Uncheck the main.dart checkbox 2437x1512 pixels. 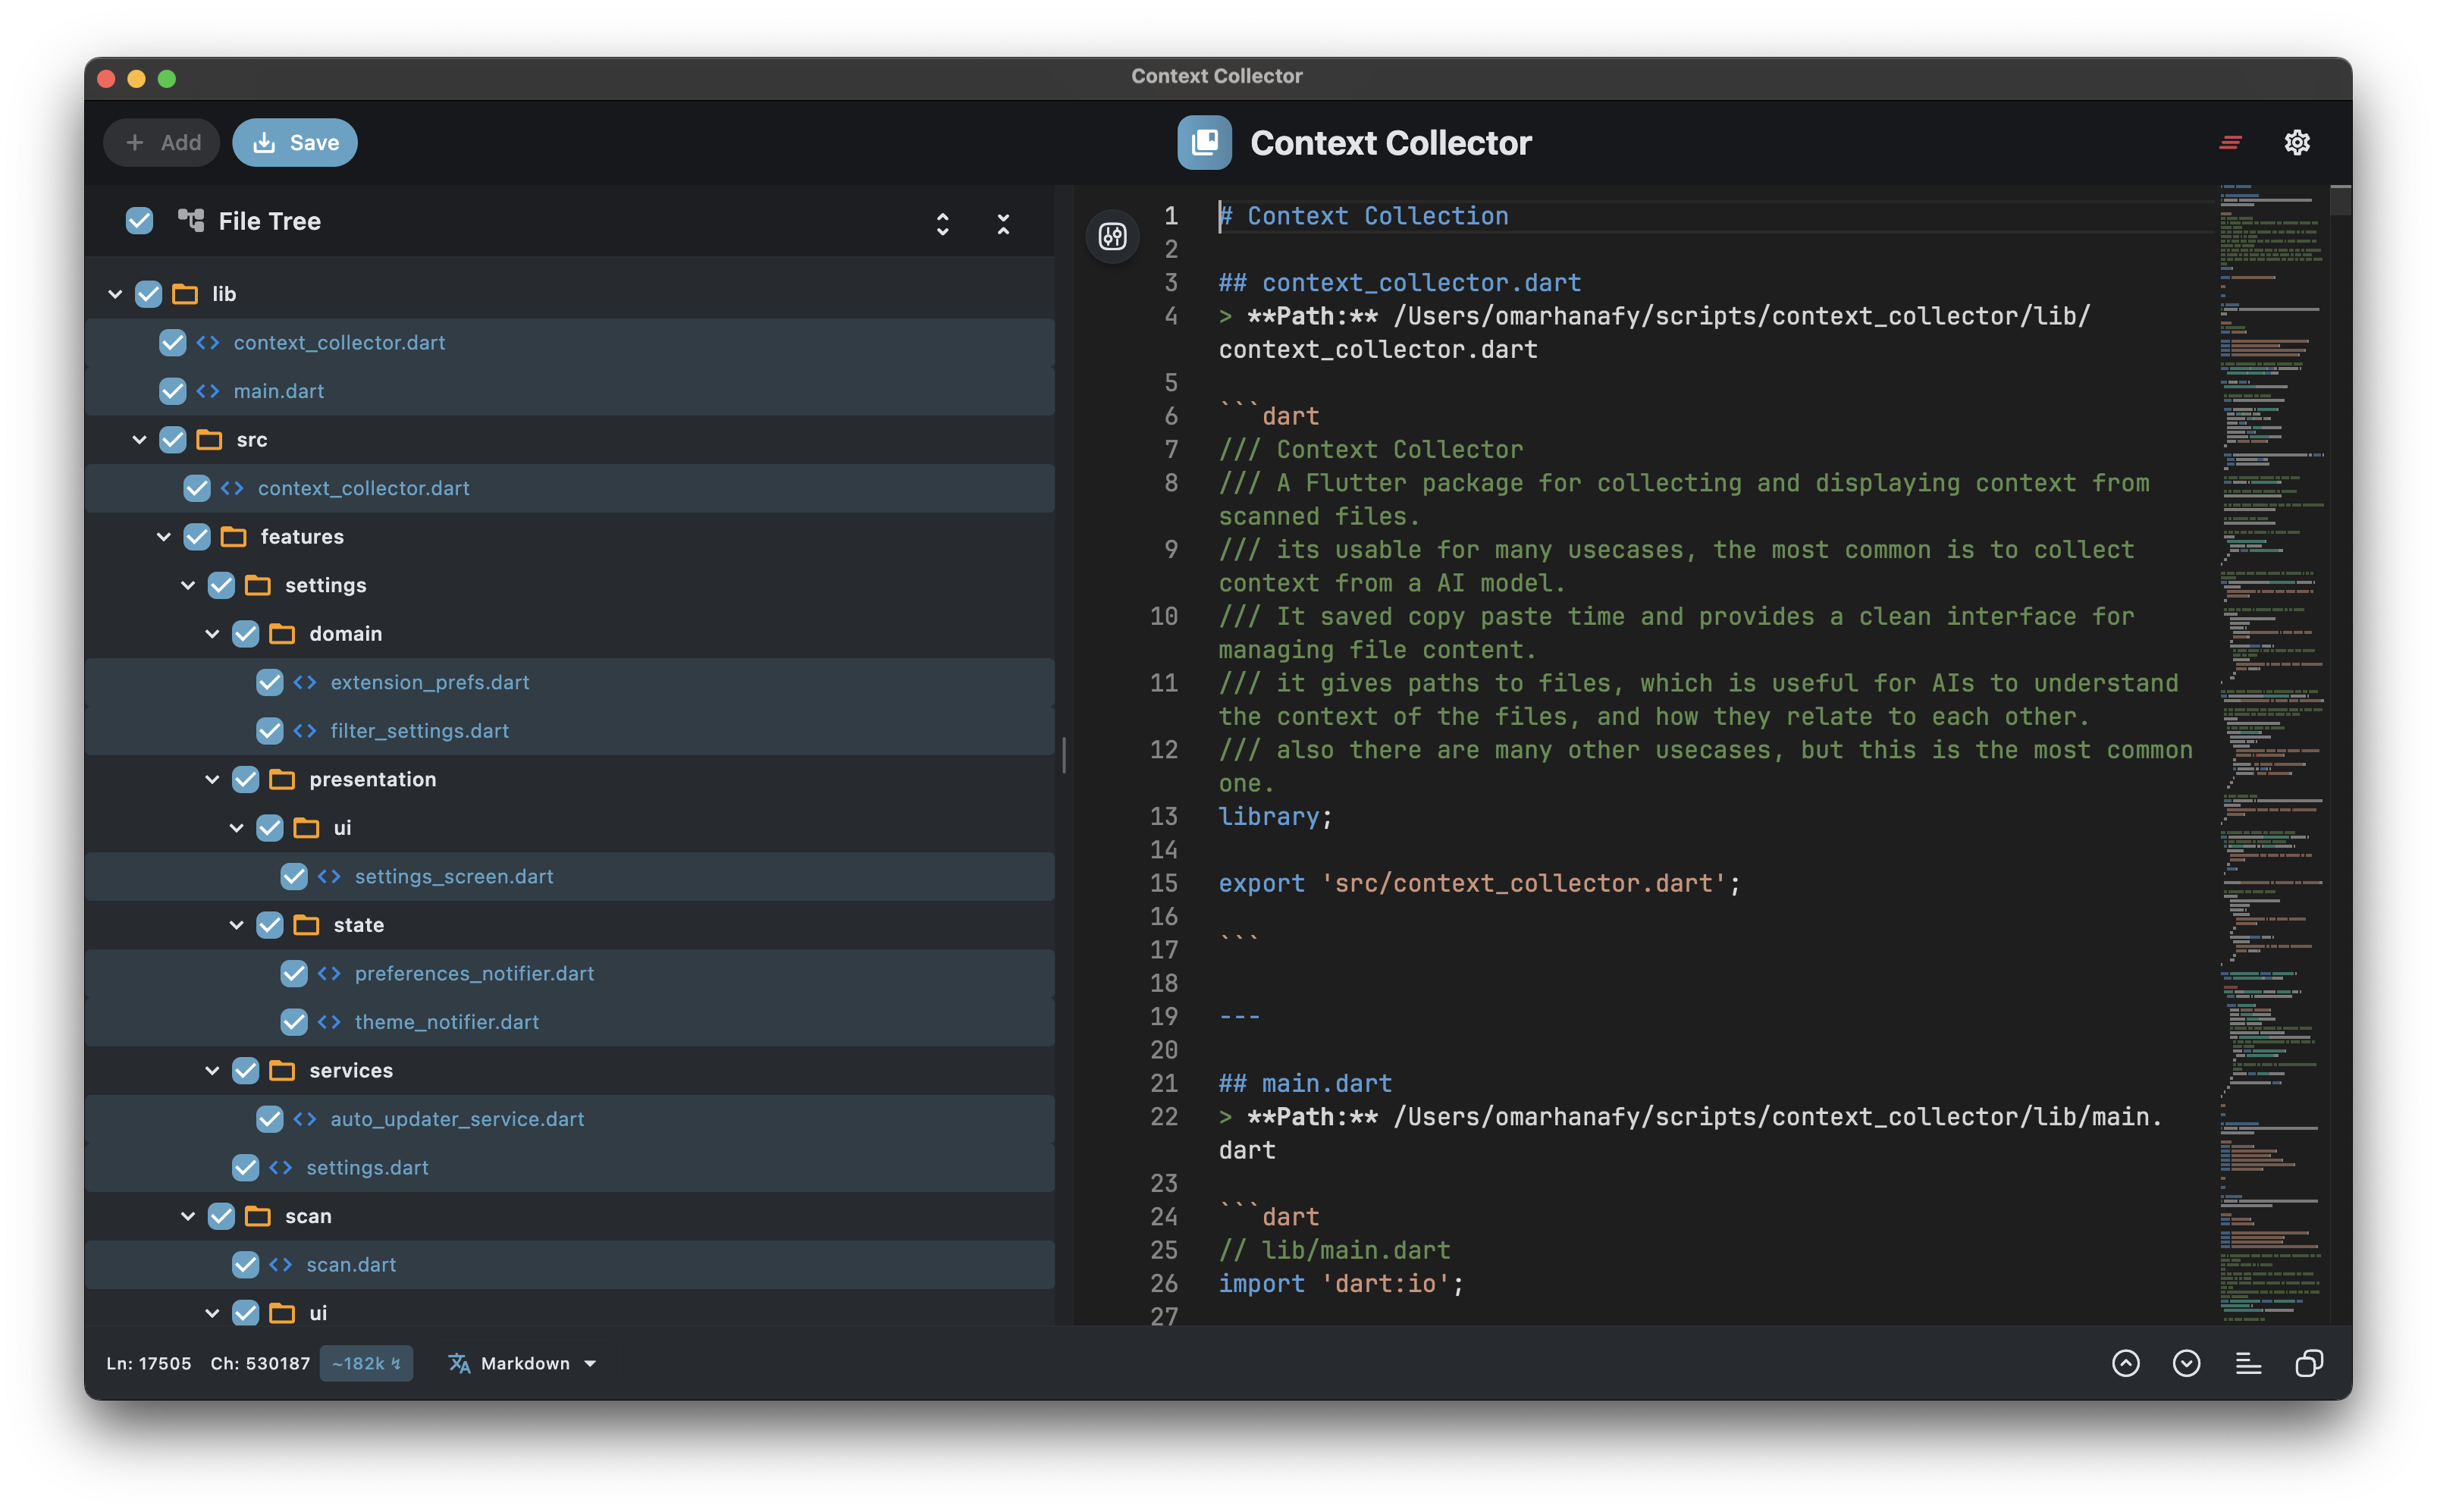click(x=172, y=391)
